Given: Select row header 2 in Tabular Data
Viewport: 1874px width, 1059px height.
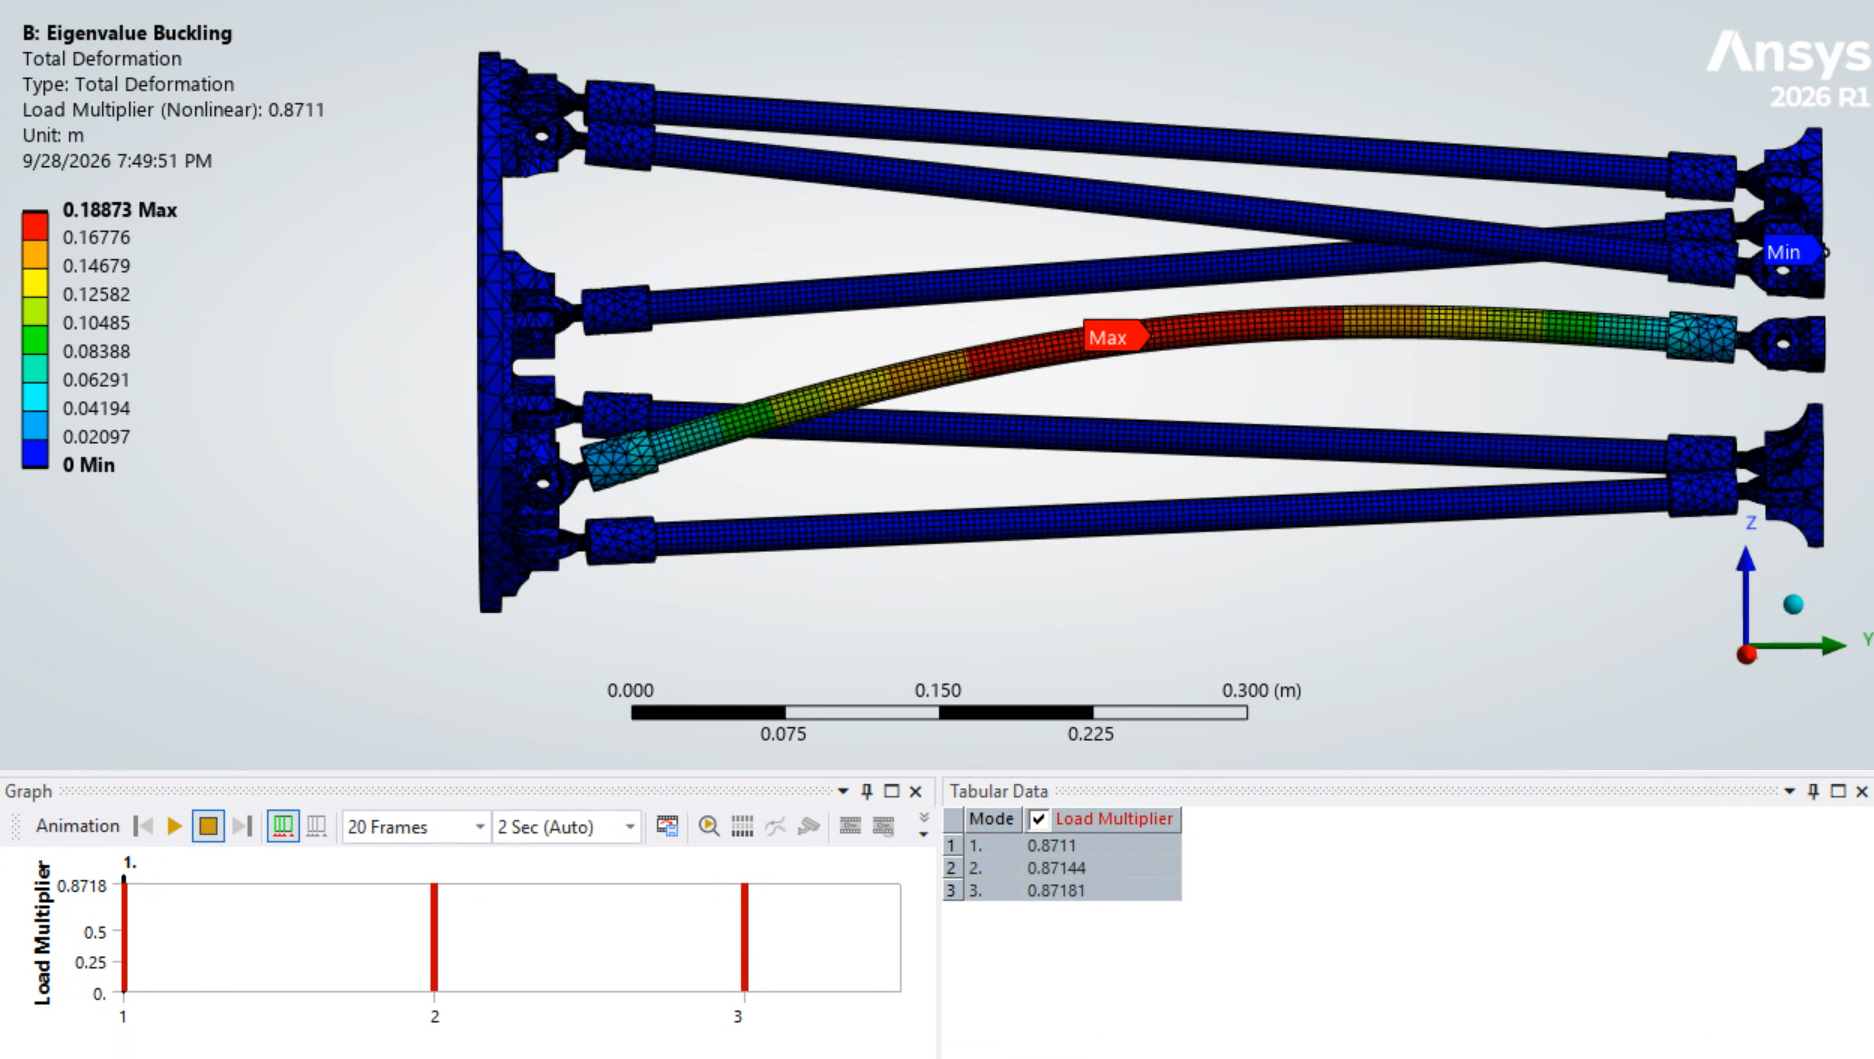Looking at the screenshot, I should (x=951, y=868).
